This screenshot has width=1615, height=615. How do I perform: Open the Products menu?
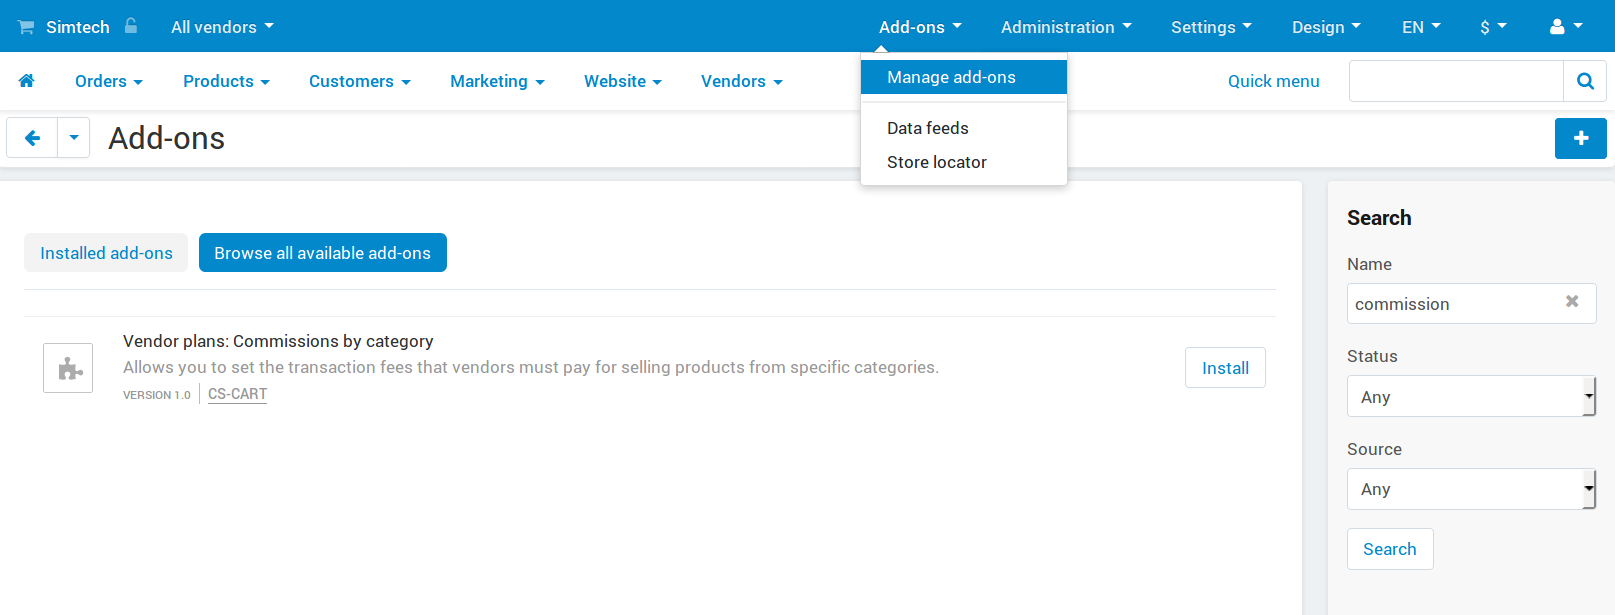point(226,81)
